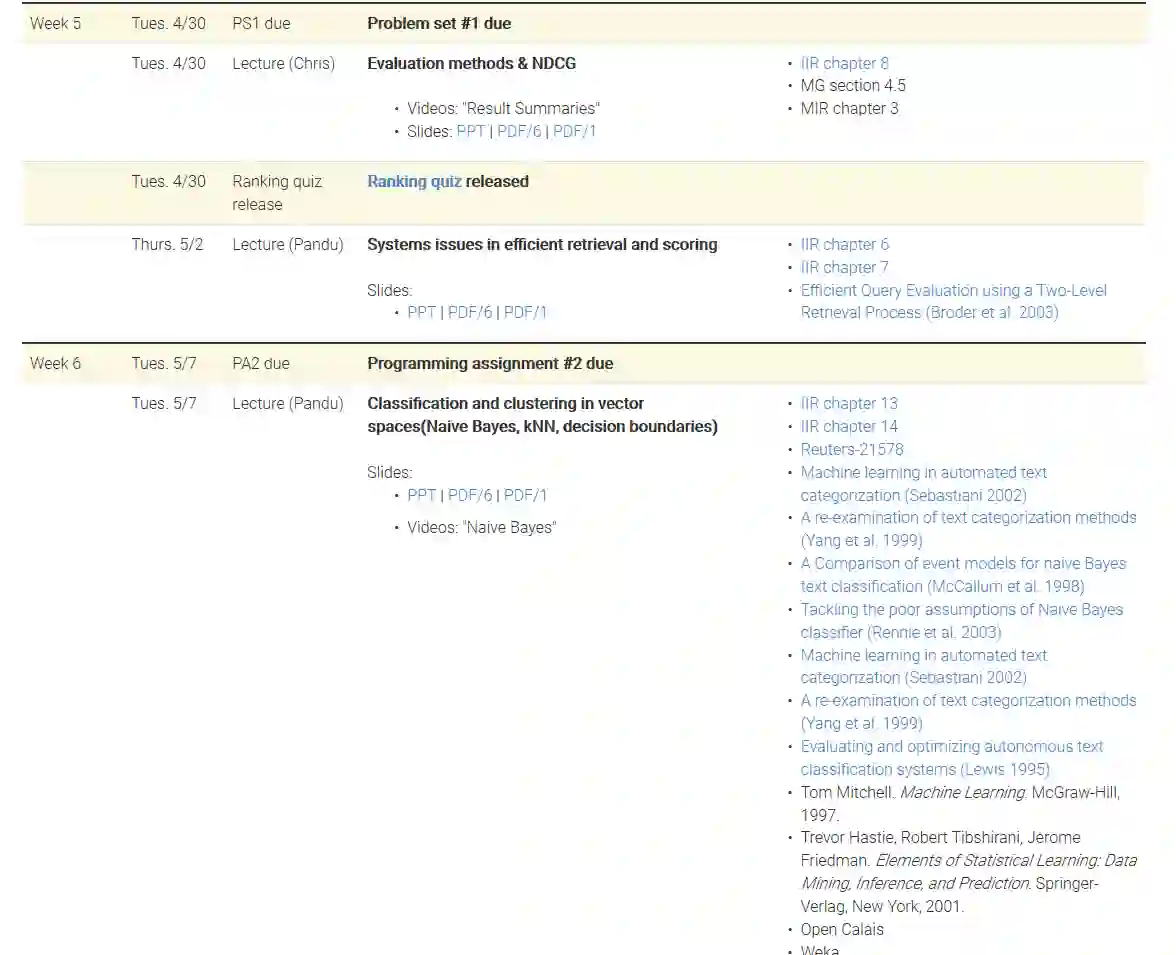Open Tackling poor assumptions of Naive Bayes paper
This screenshot has height=955, width=1176.
961,610
